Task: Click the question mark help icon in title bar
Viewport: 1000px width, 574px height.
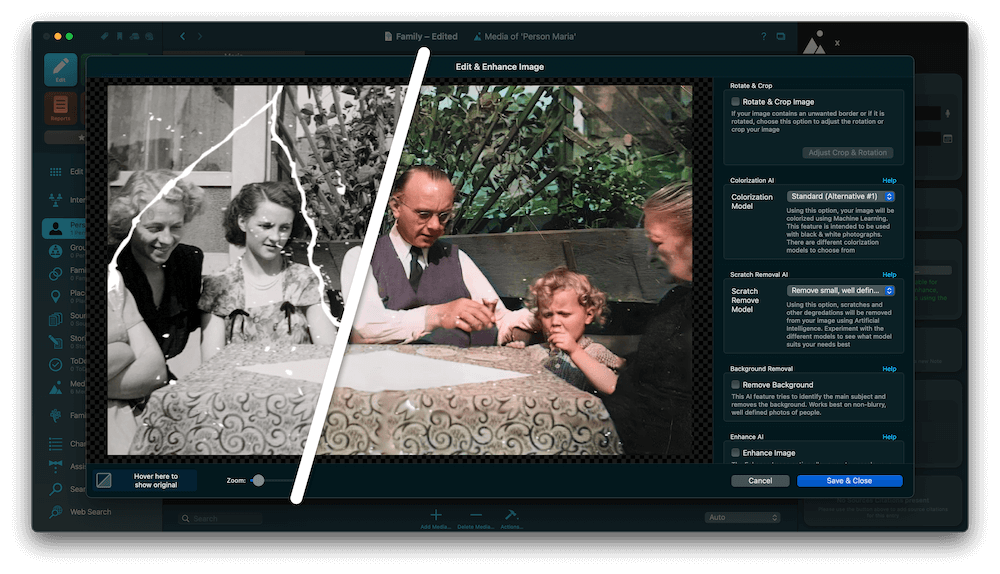Action: click(764, 37)
